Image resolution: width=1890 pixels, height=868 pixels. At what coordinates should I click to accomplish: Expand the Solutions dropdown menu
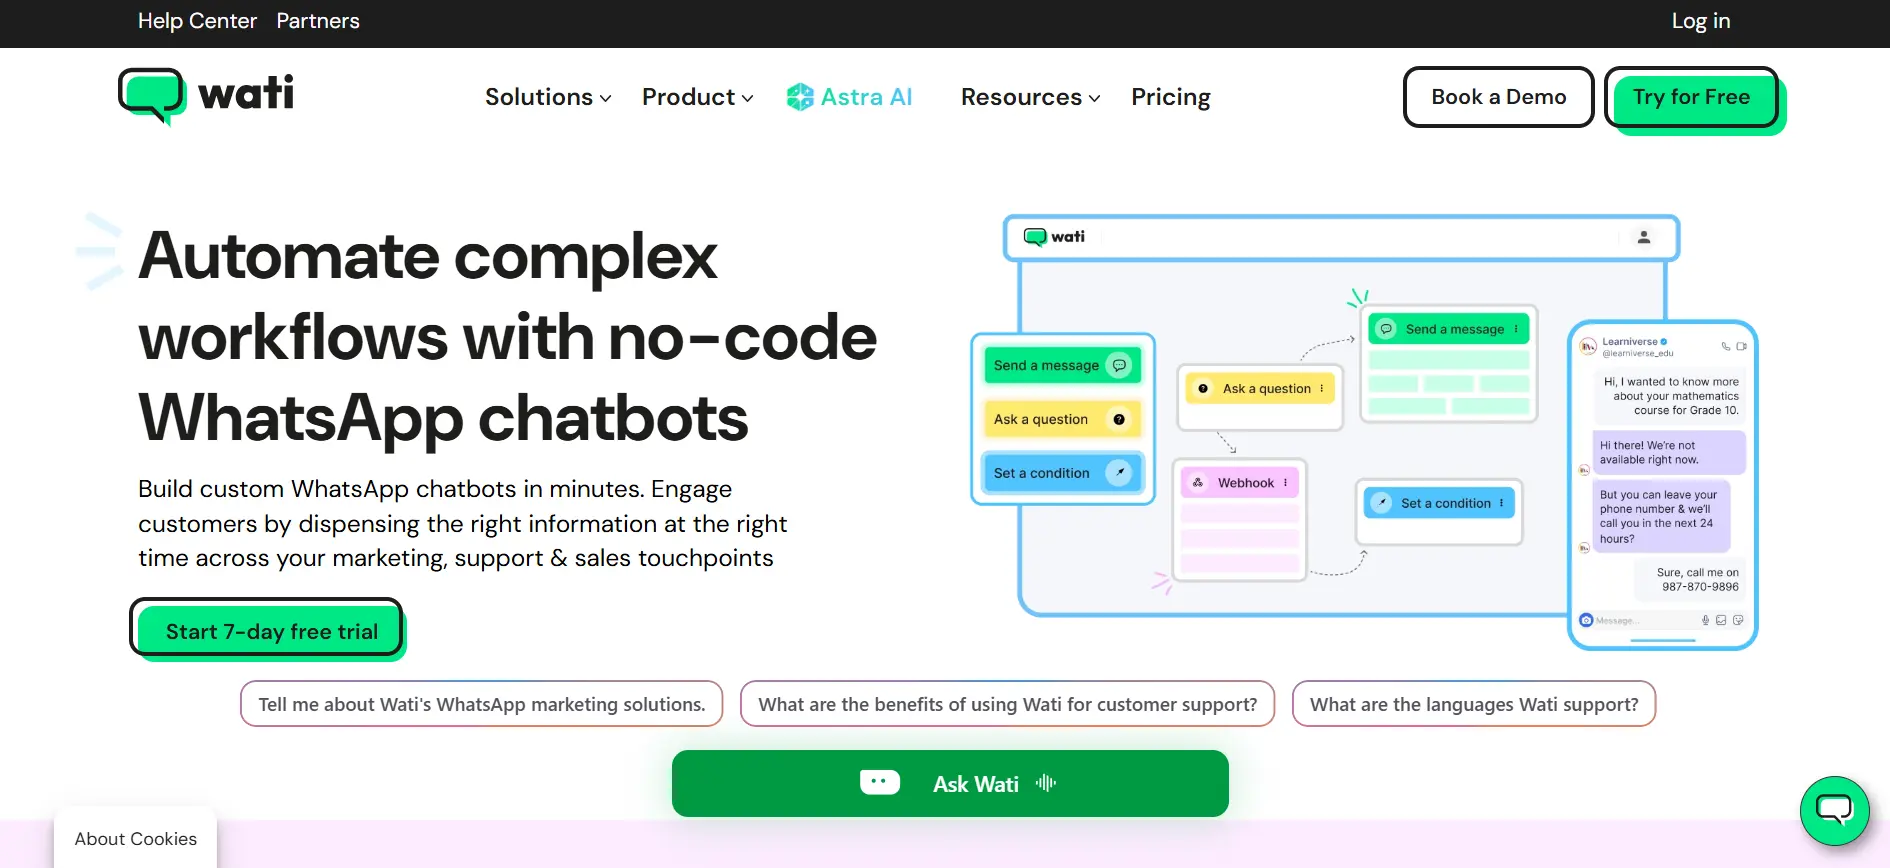548,97
